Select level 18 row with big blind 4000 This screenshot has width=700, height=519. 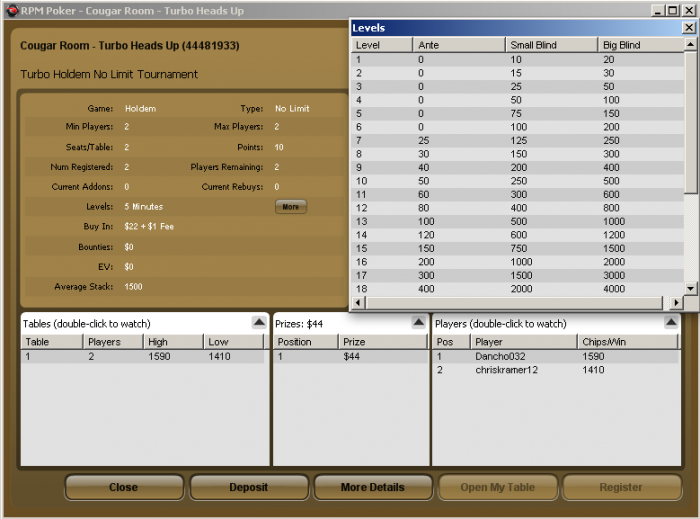[518, 289]
